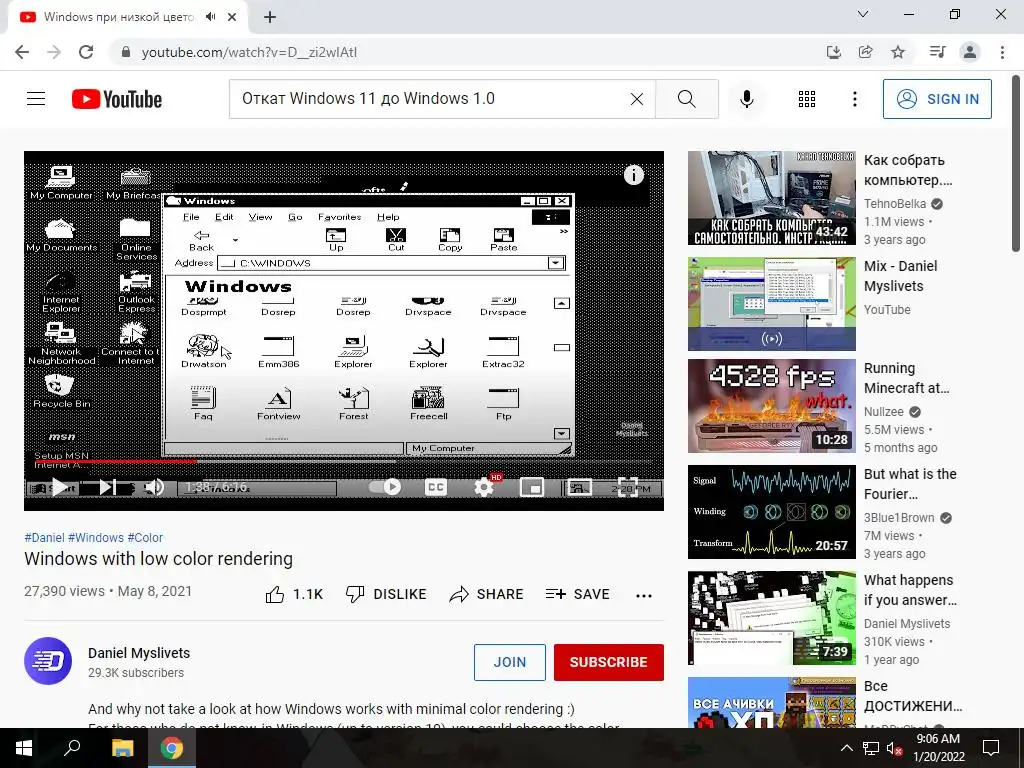The width and height of the screenshot is (1024, 768).
Task: Click the magnifier search button
Action: point(686,99)
